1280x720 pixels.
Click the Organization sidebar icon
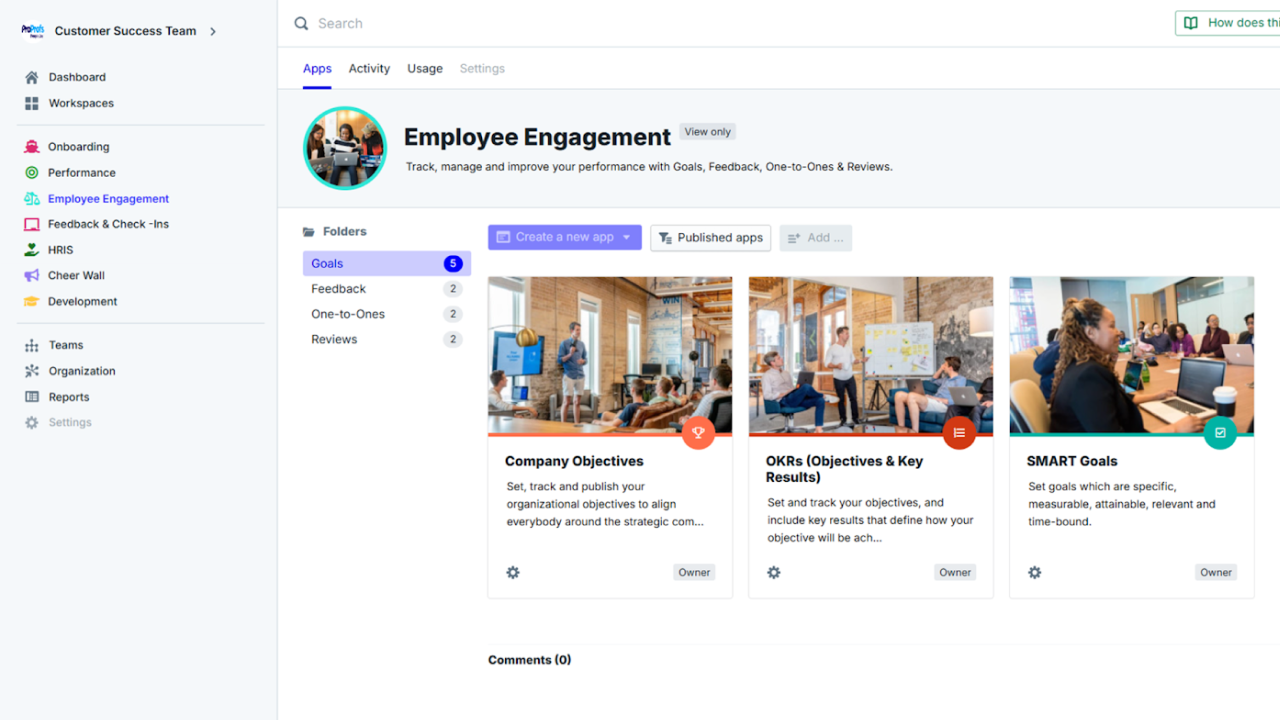click(x=32, y=371)
